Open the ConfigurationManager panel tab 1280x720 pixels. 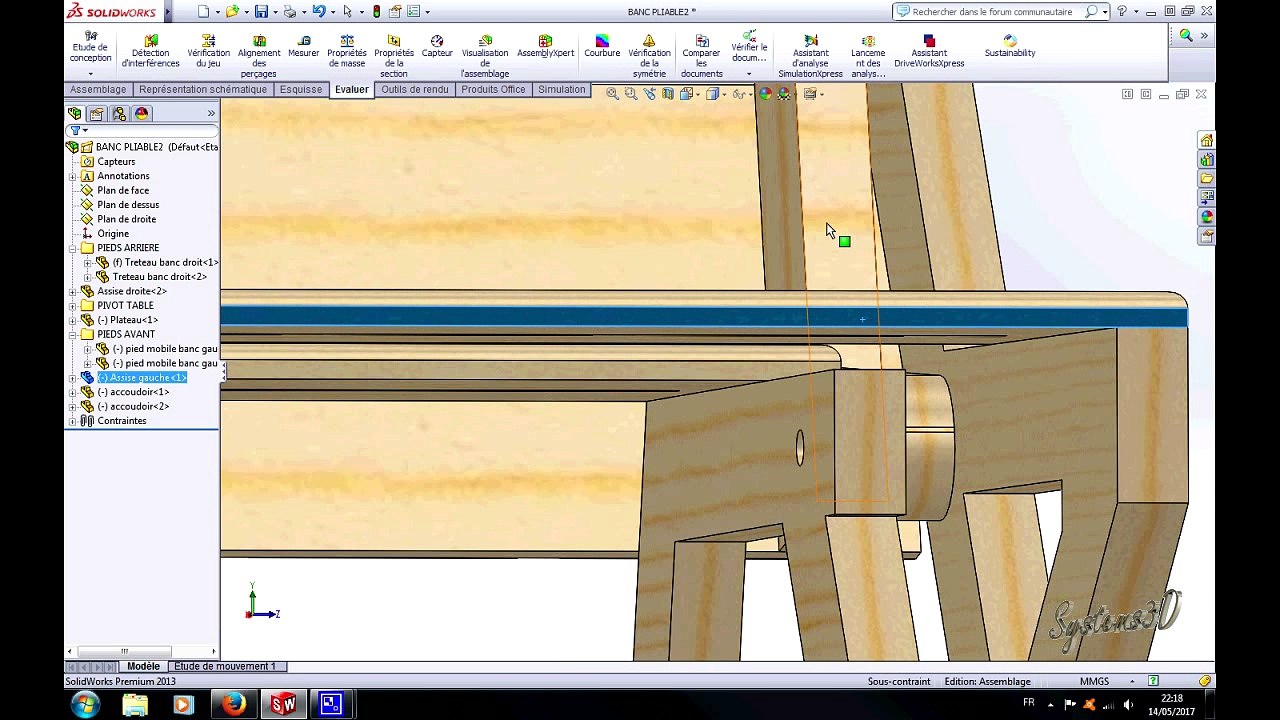tap(119, 114)
